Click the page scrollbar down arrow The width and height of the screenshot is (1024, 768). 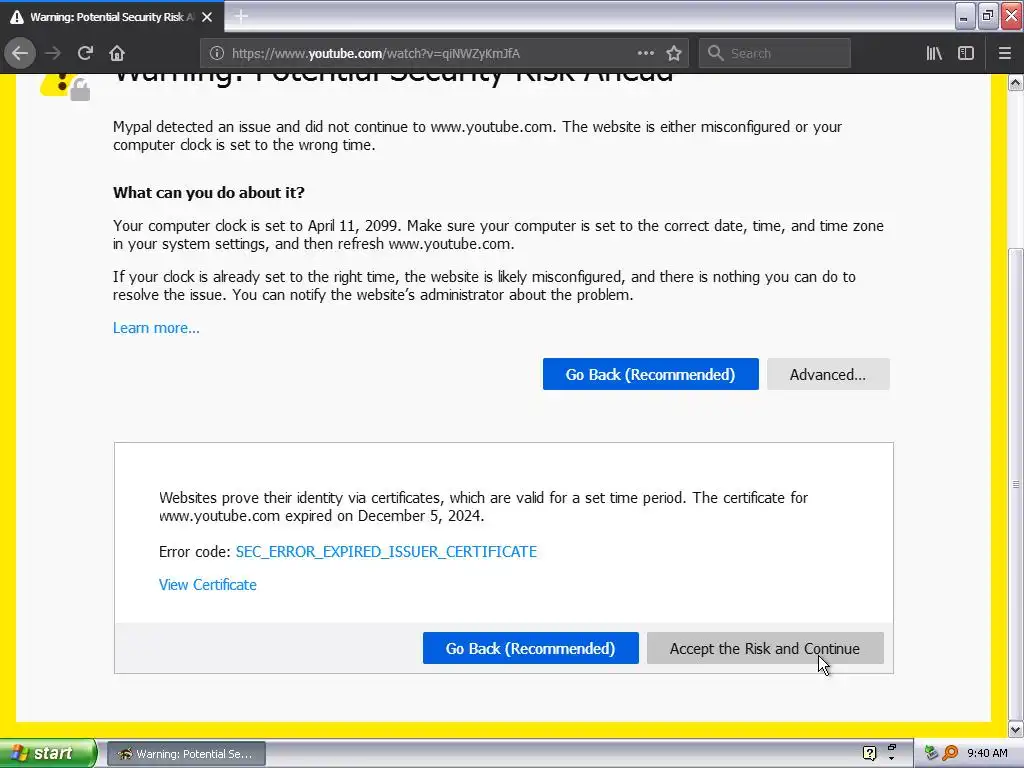[1016, 729]
